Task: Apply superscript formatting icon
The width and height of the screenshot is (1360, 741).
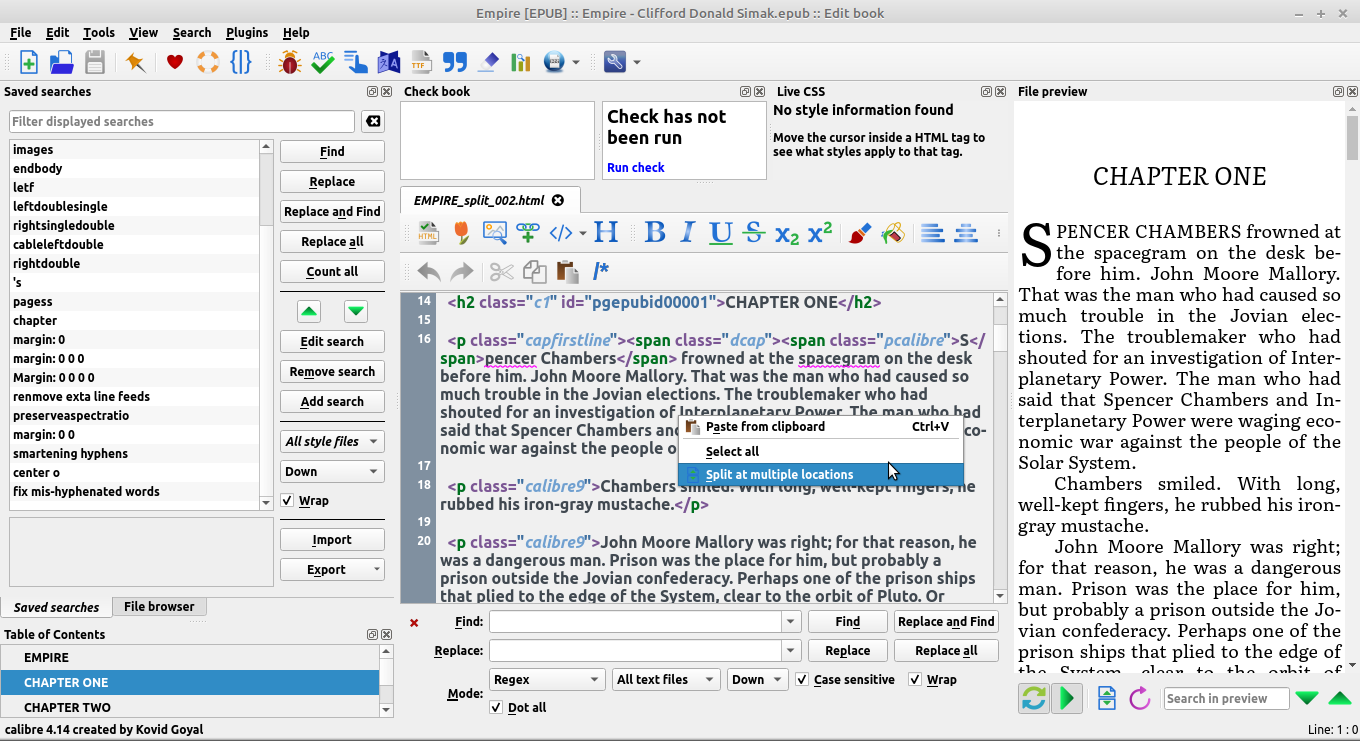Action: pyautogui.click(x=820, y=233)
